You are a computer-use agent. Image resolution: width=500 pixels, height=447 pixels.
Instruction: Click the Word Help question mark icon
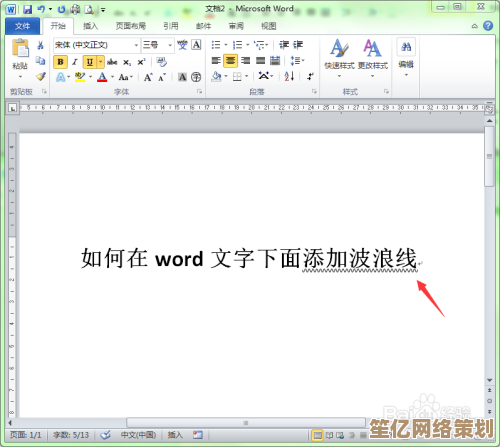coord(488,26)
